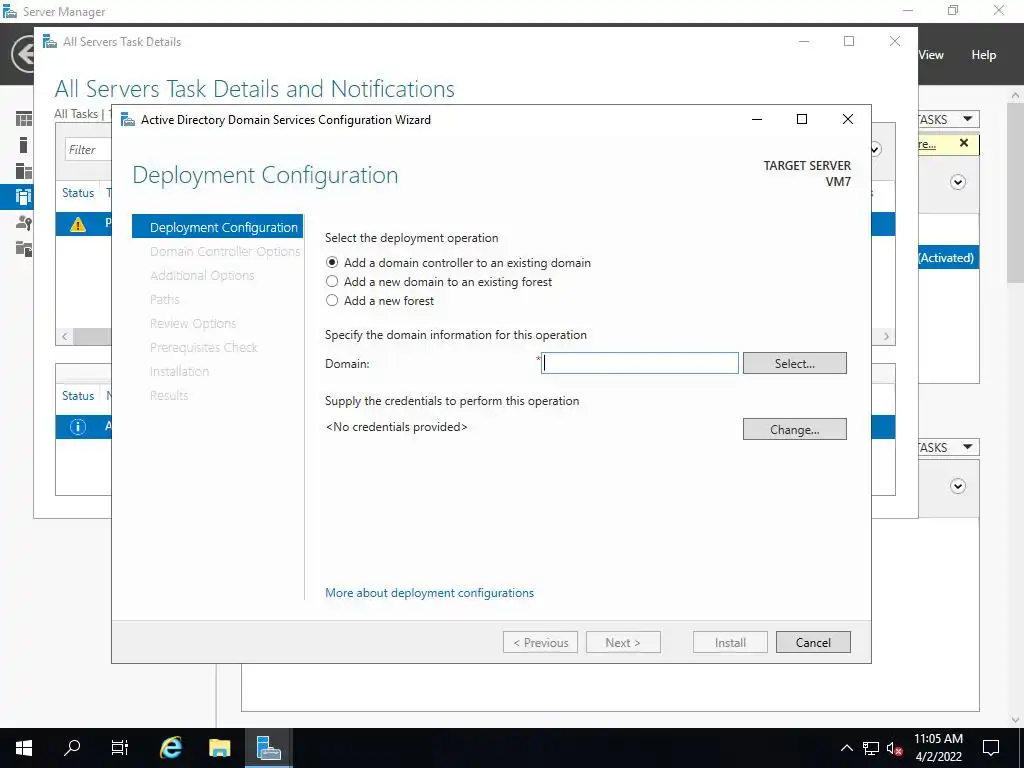Click the Next button in wizard
1024x768 pixels.
coord(623,642)
